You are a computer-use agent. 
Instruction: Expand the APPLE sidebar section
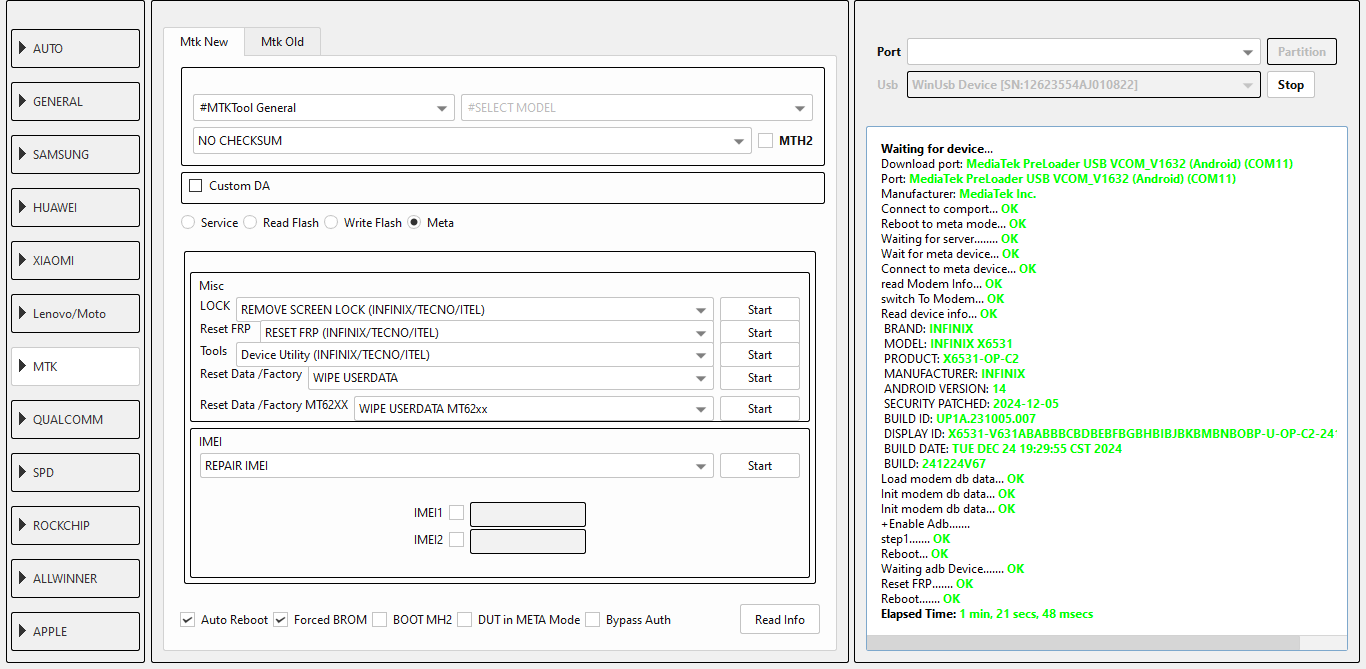point(75,631)
